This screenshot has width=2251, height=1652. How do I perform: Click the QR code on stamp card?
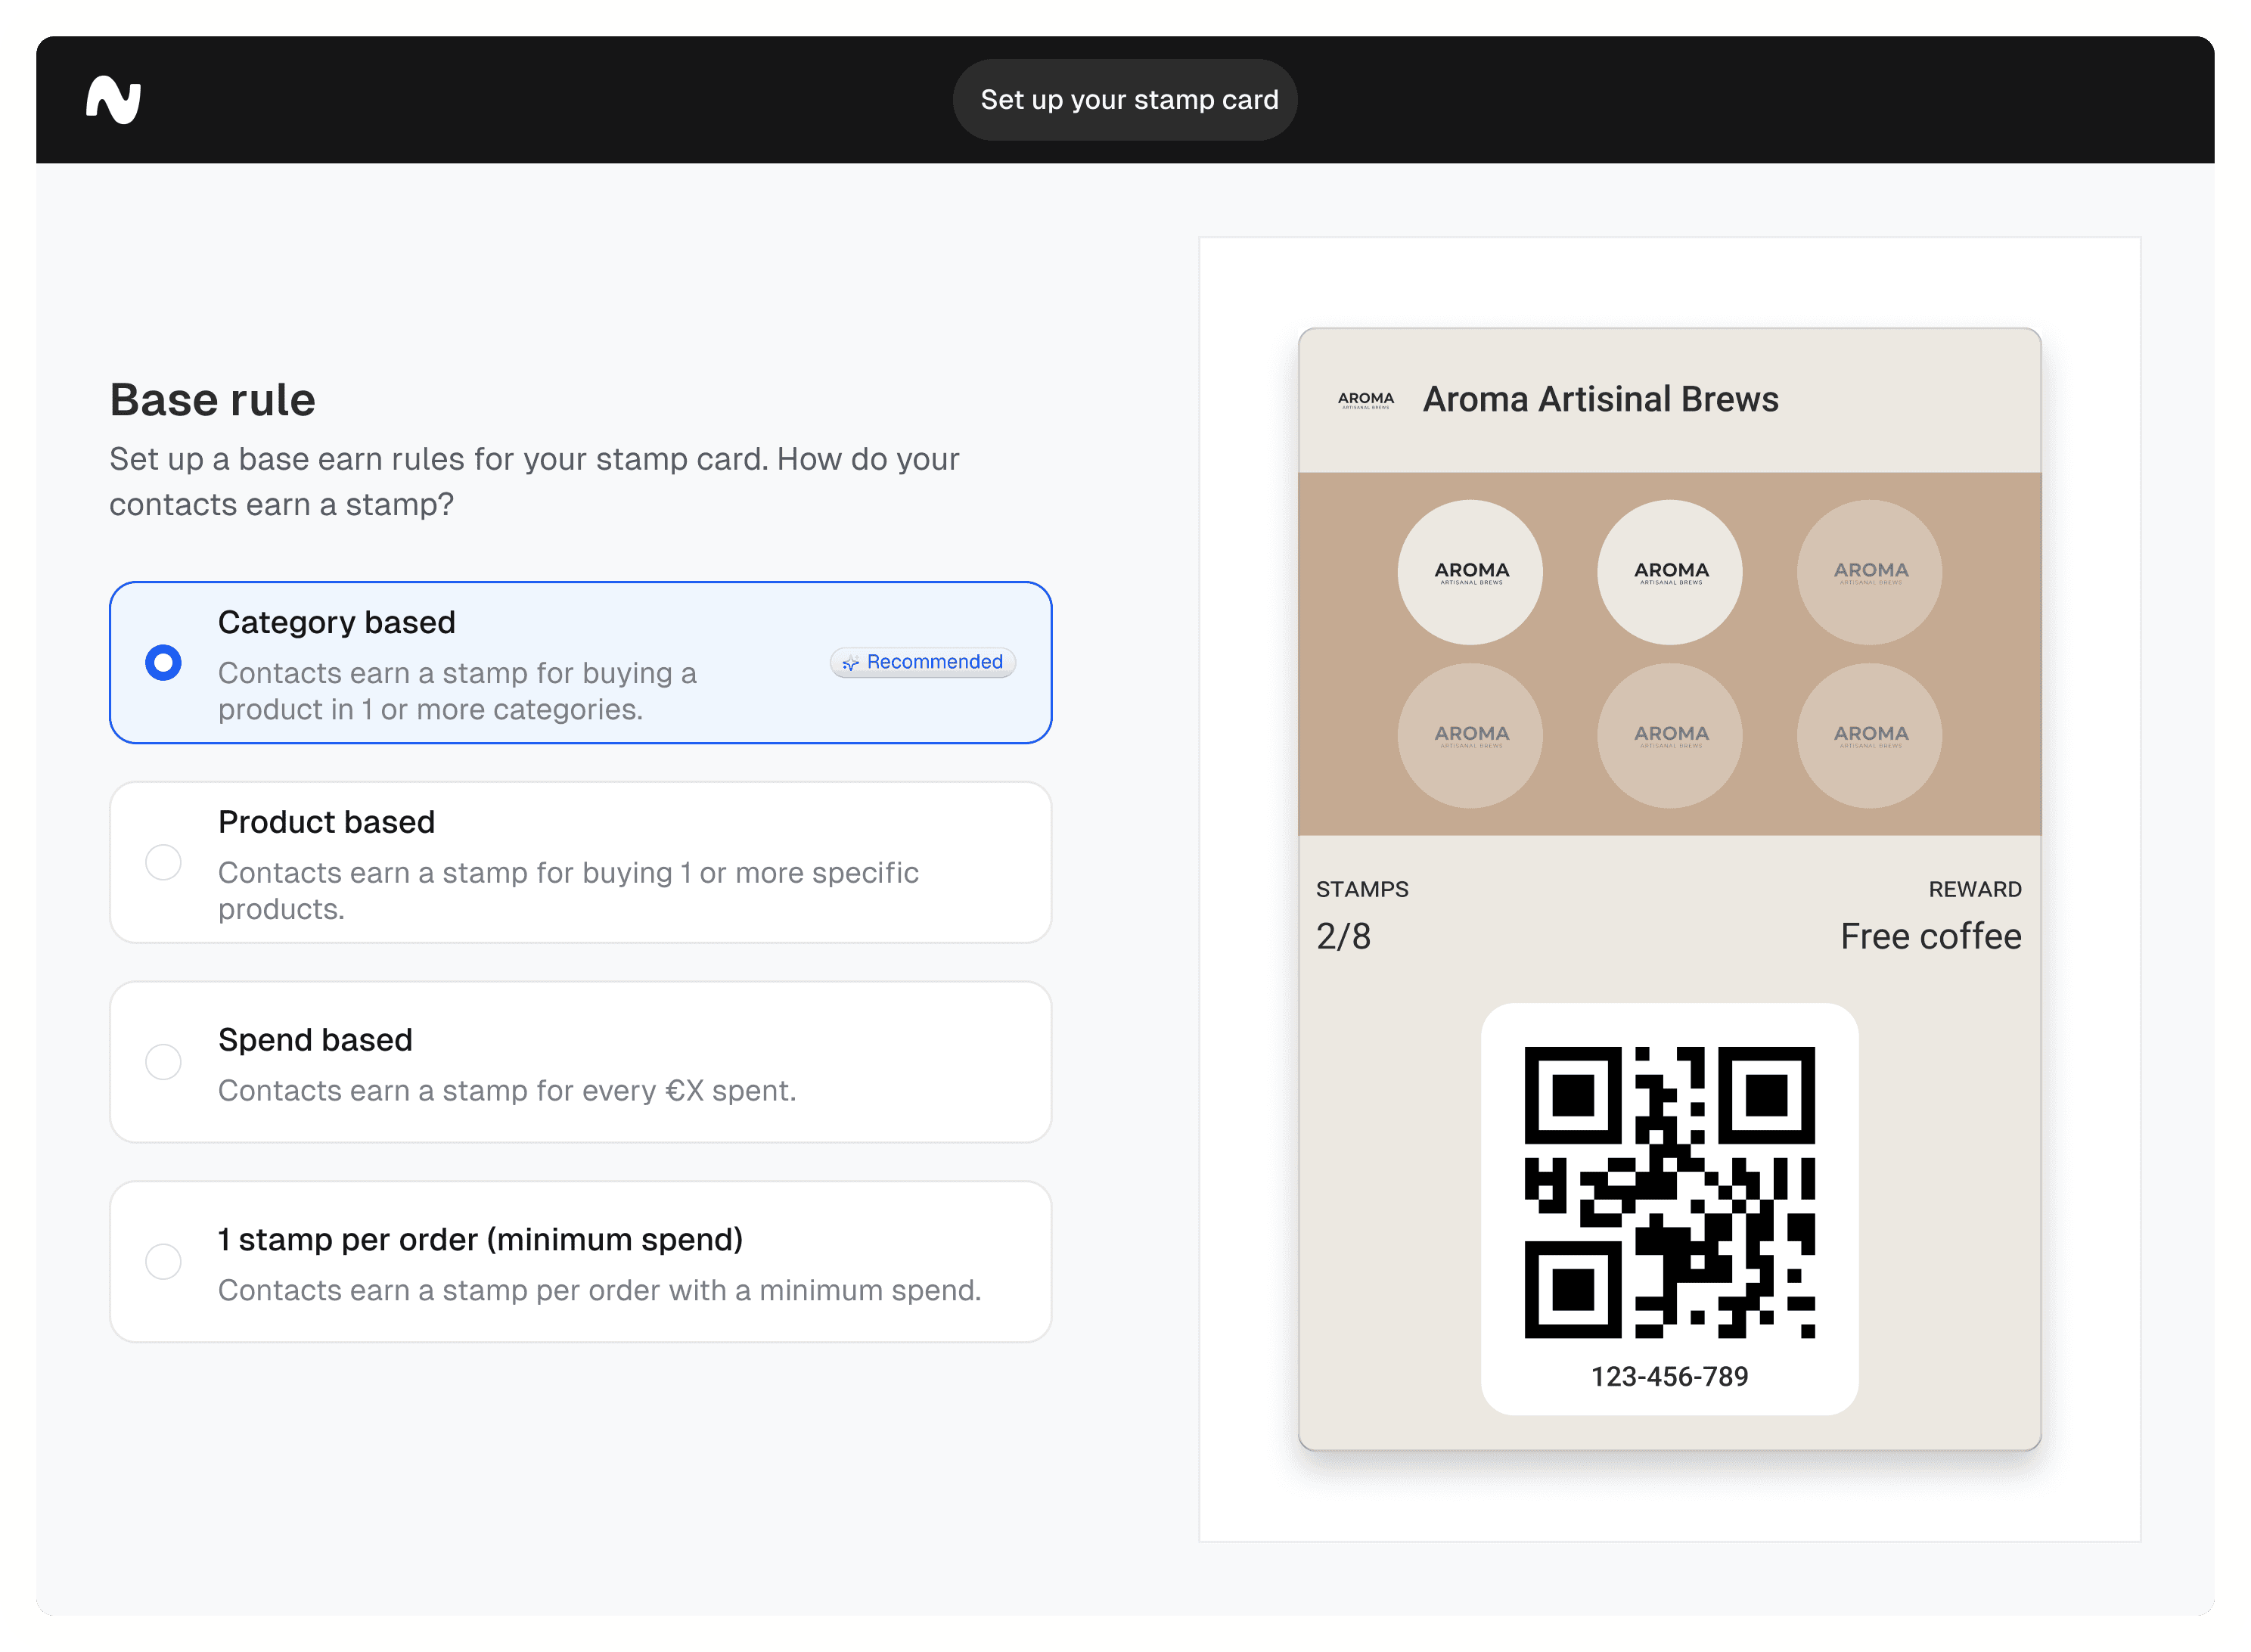coord(1669,1192)
